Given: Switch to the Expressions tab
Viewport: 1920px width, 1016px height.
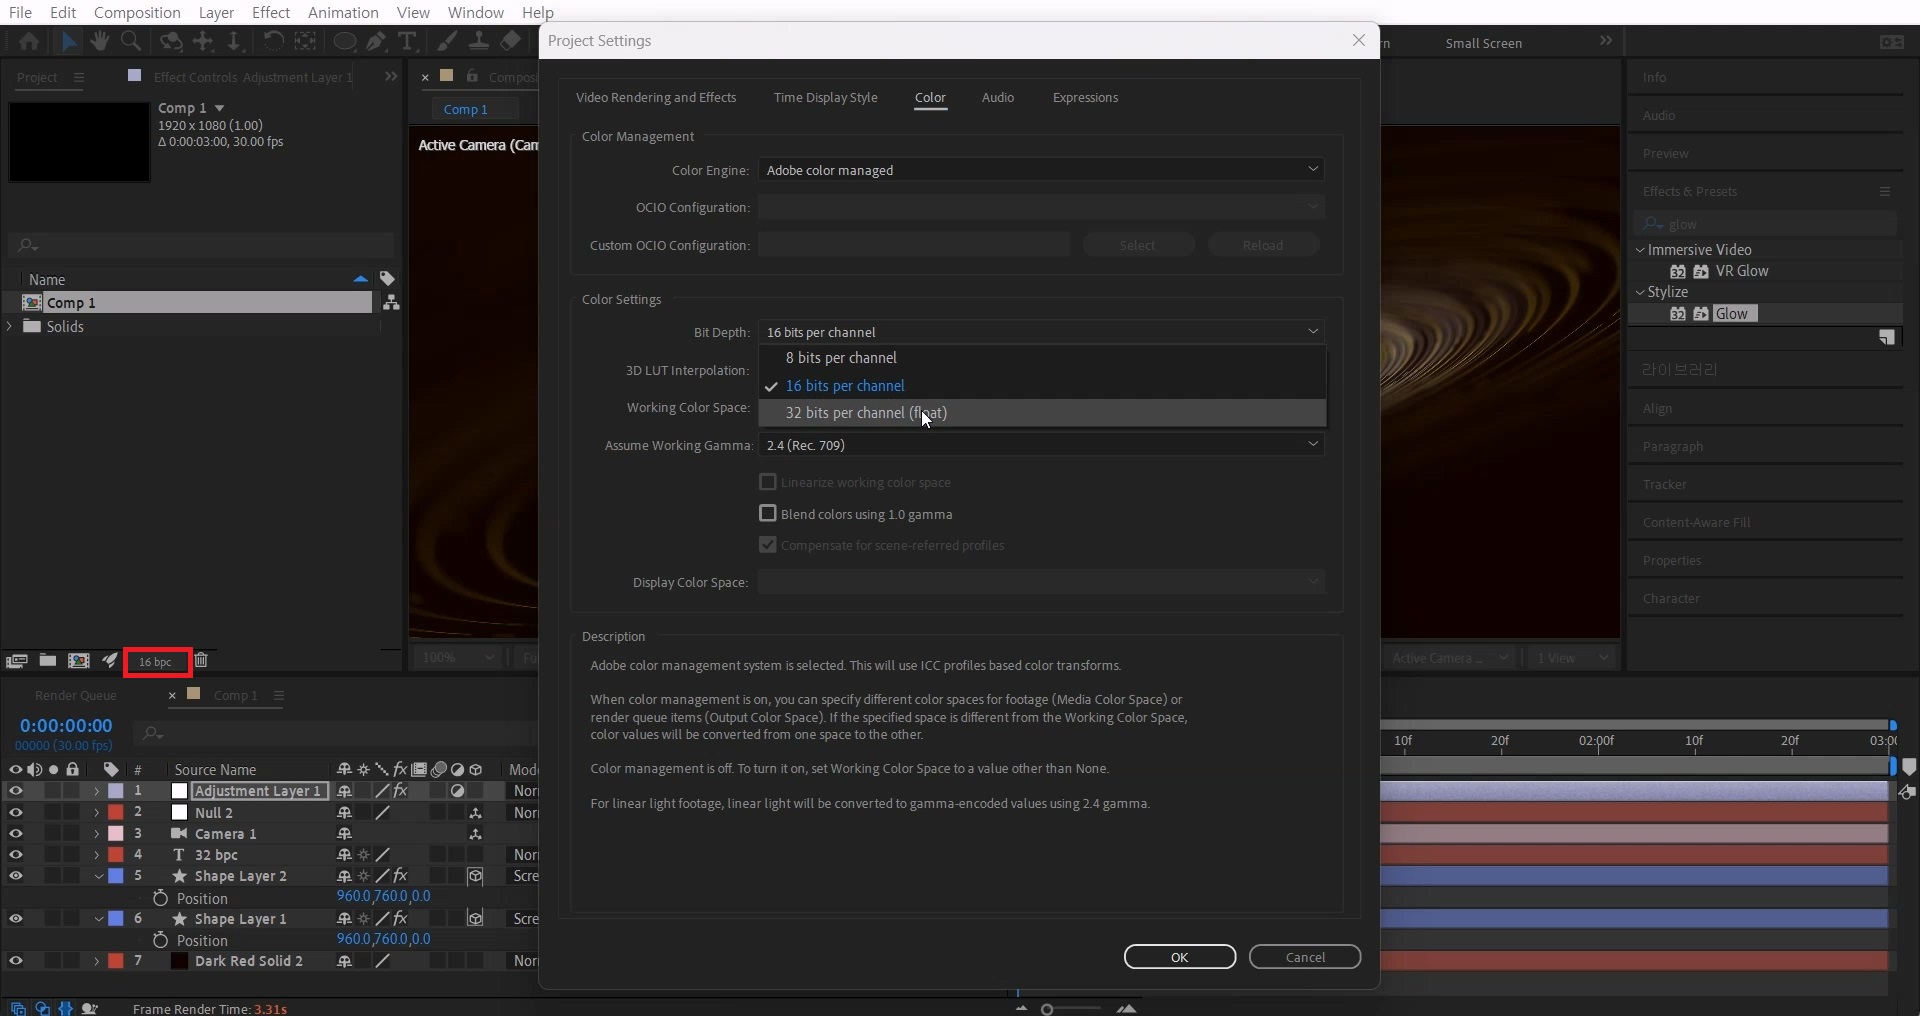Looking at the screenshot, I should 1085,97.
